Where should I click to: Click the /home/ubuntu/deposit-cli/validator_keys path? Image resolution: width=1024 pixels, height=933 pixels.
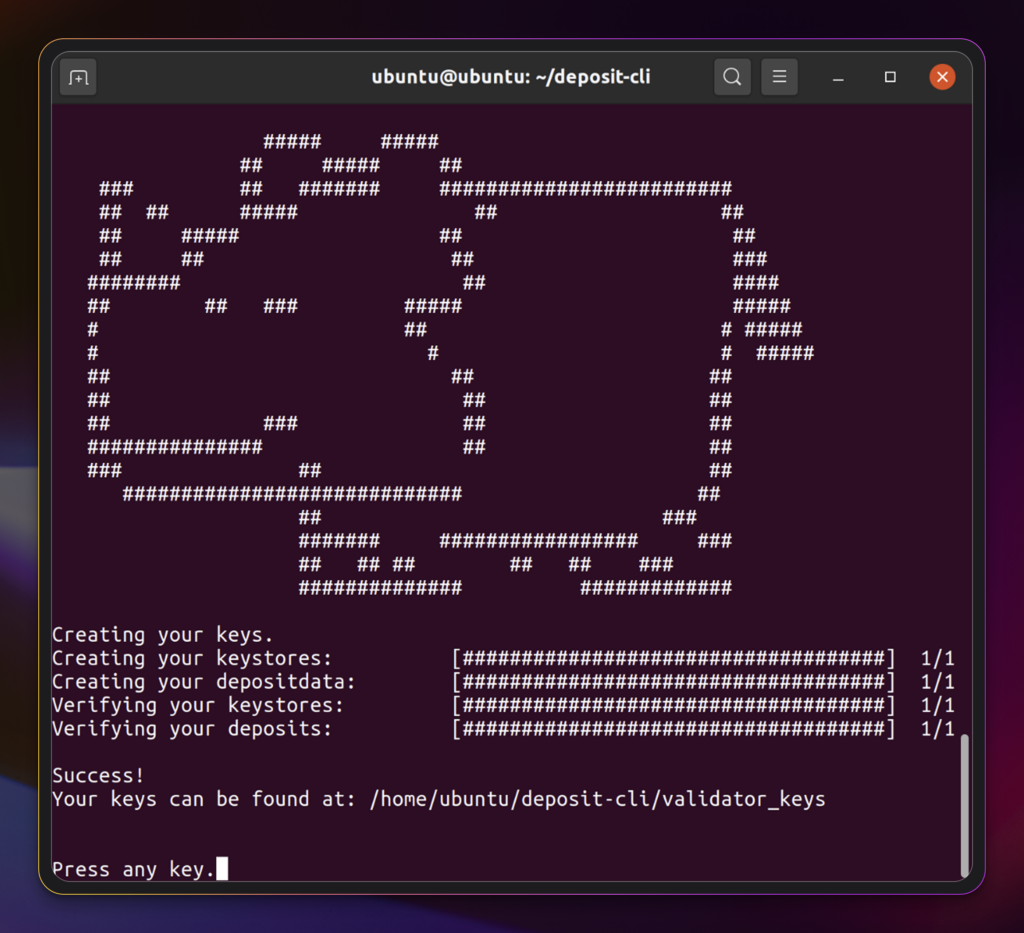[598, 799]
